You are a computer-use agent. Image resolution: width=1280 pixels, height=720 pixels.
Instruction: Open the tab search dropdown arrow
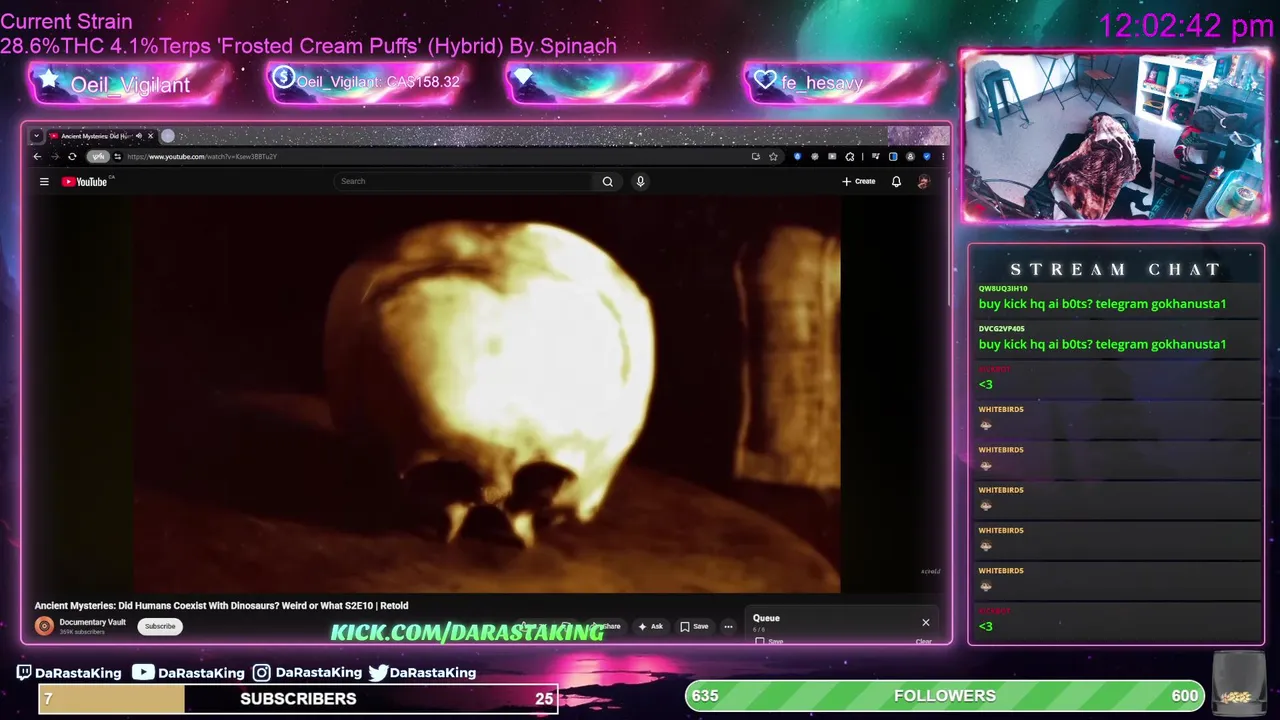tap(37, 136)
